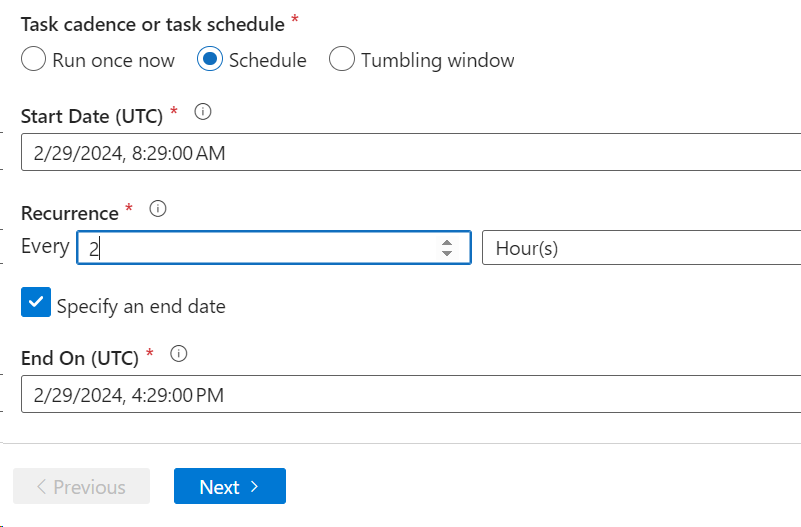Choose the Schedule radio option
The width and height of the screenshot is (801, 527).
click(x=210, y=60)
